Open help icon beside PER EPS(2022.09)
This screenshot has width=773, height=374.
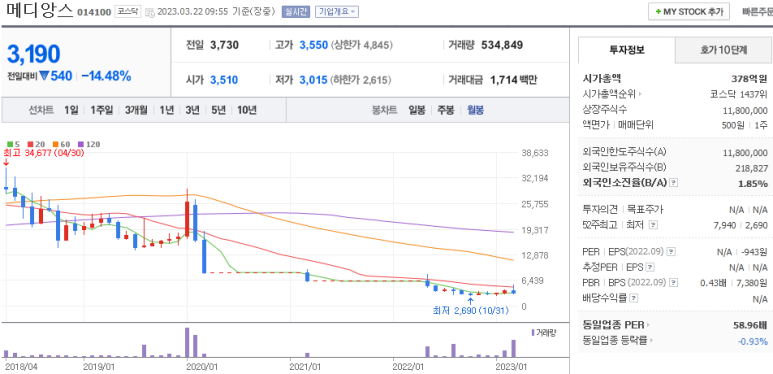pos(671,252)
